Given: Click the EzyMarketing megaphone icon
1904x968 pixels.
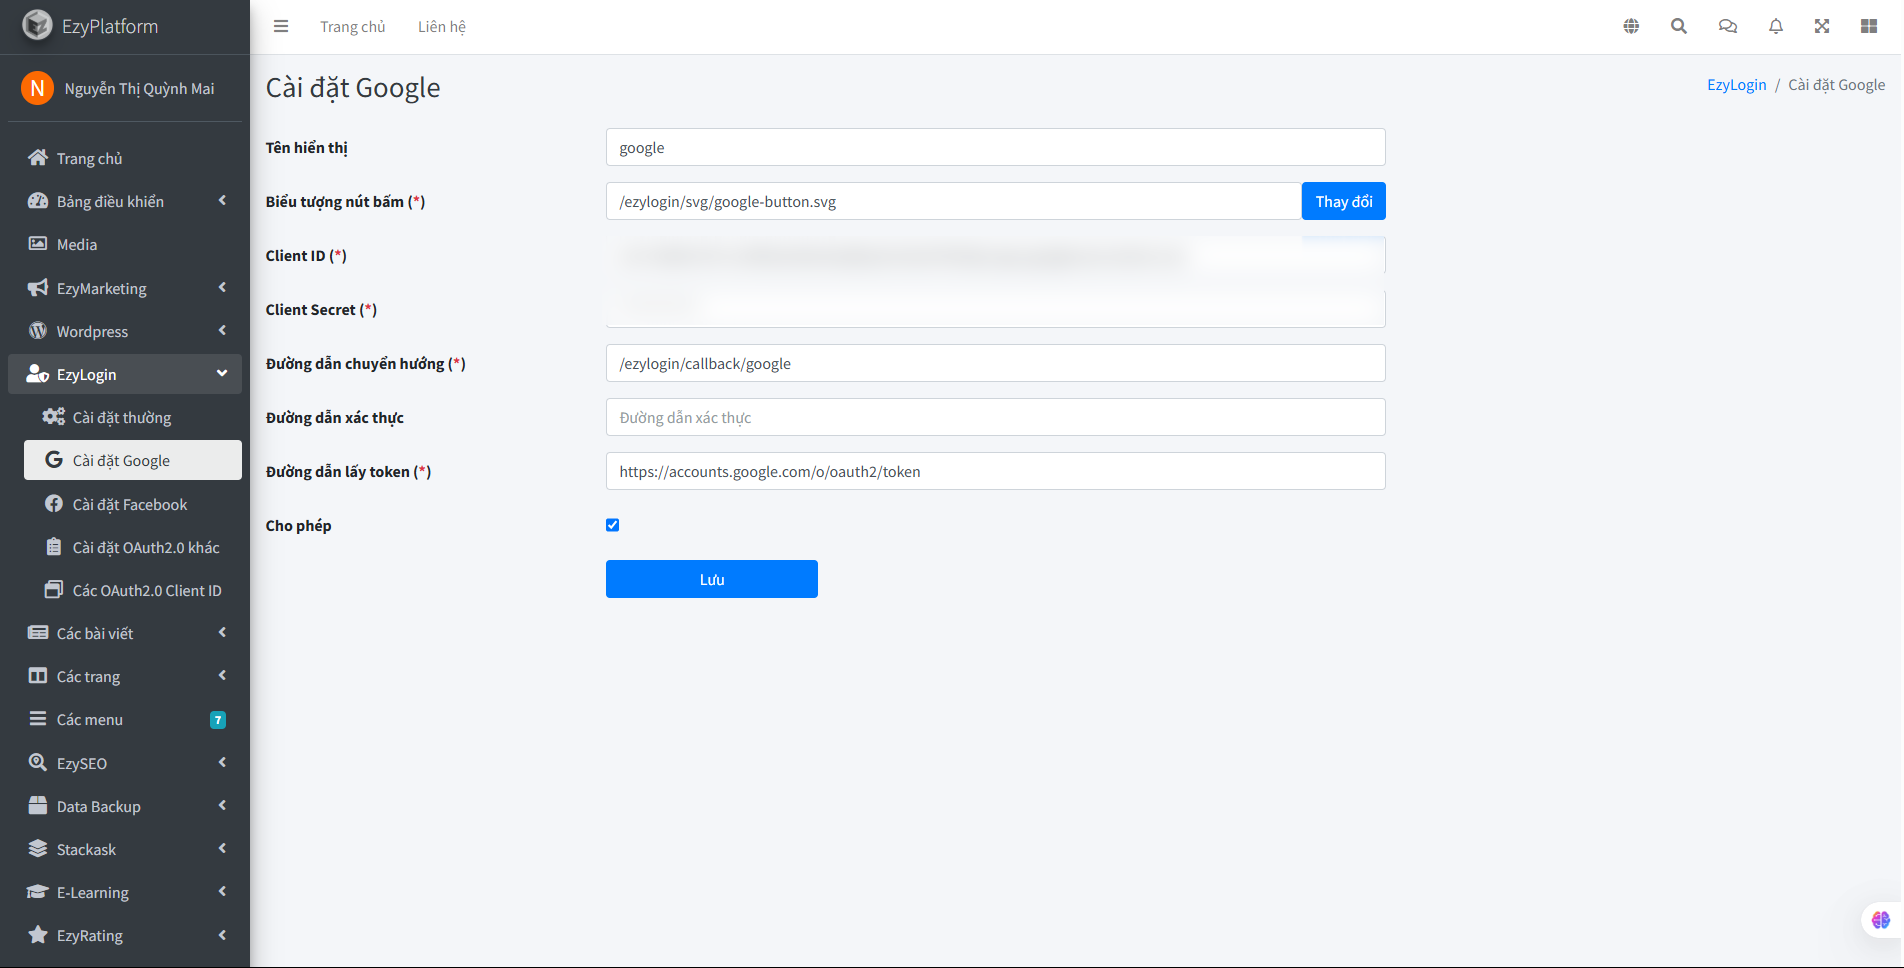Looking at the screenshot, I should [x=38, y=287].
